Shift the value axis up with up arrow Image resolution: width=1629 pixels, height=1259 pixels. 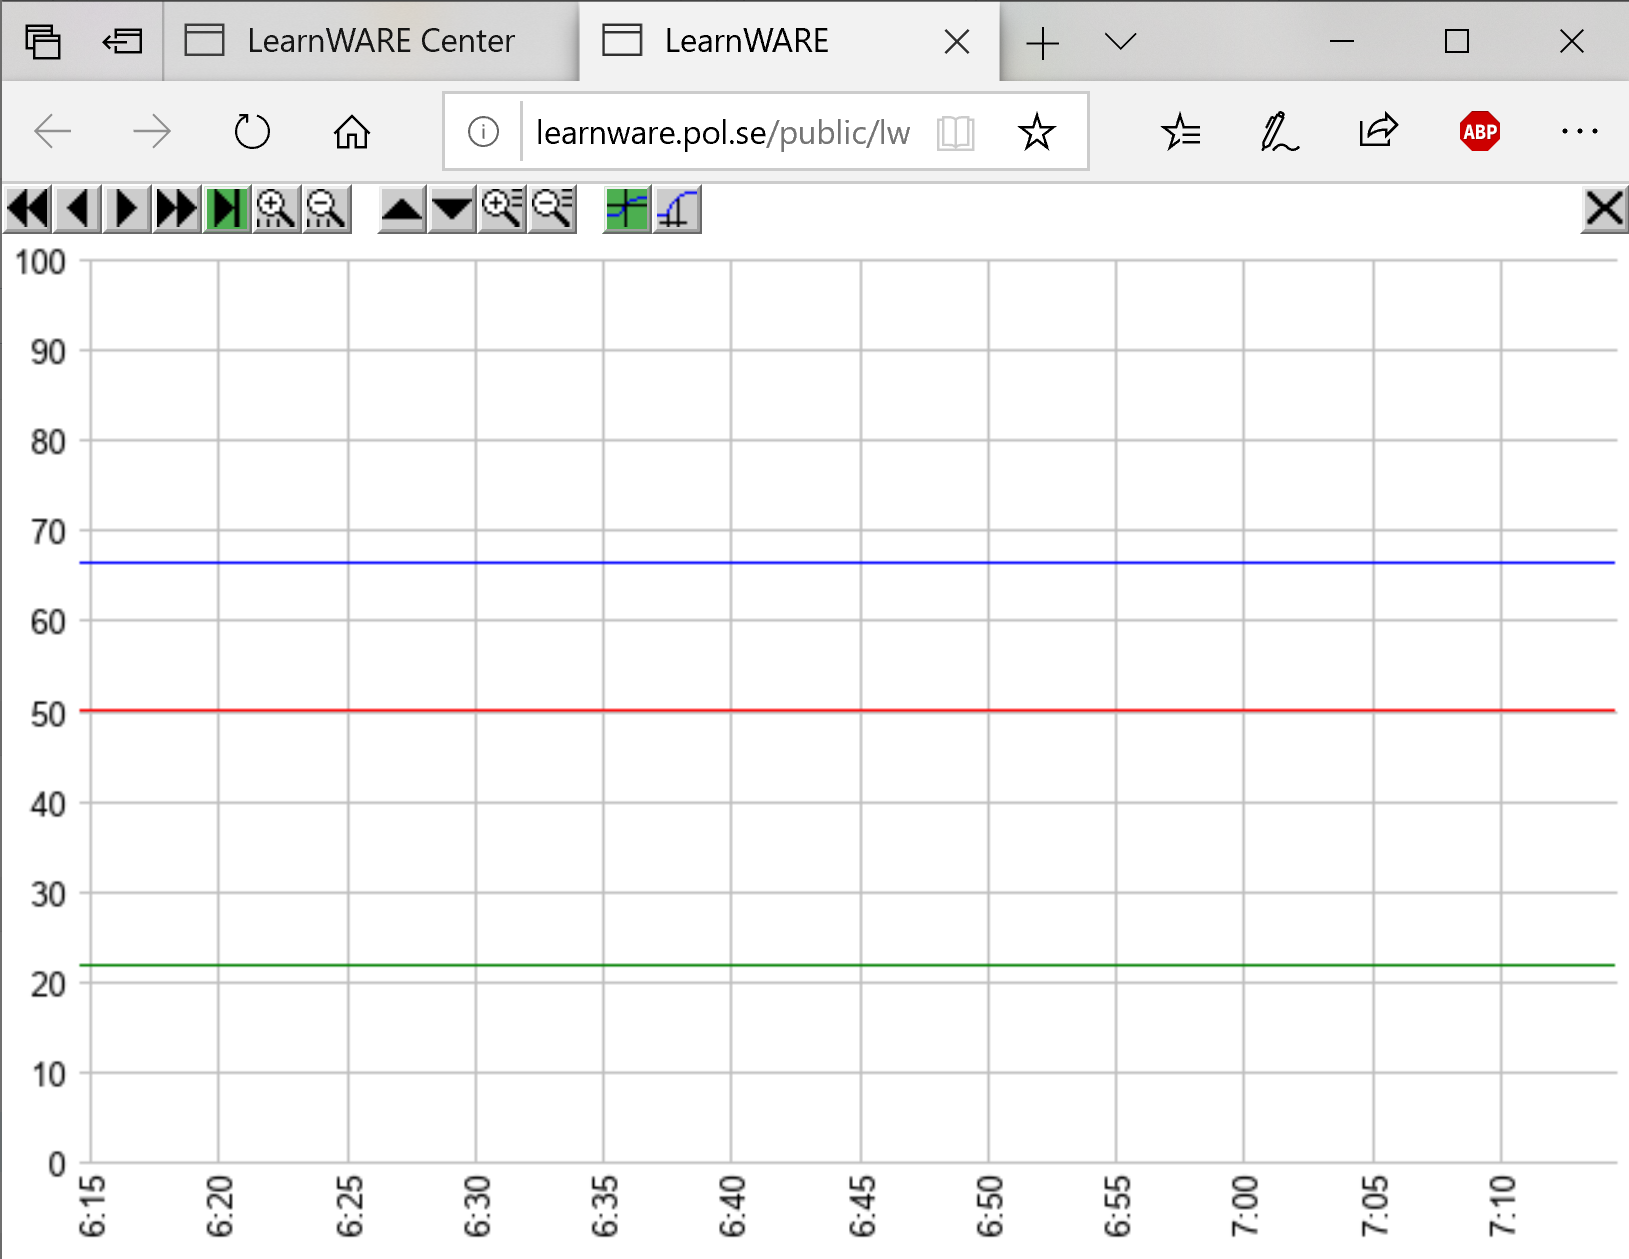(x=403, y=210)
